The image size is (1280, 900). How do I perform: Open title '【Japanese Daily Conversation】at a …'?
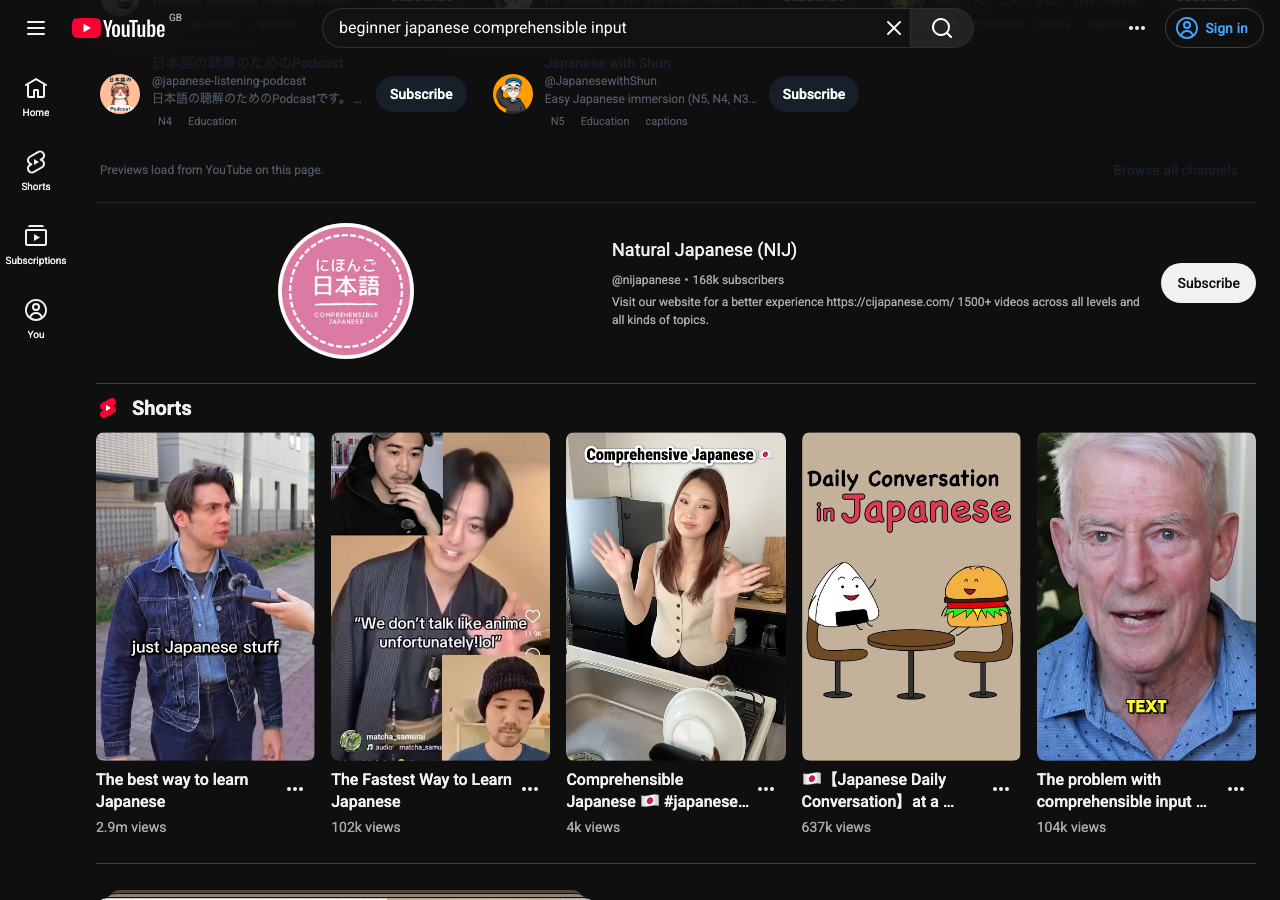tap(878, 790)
